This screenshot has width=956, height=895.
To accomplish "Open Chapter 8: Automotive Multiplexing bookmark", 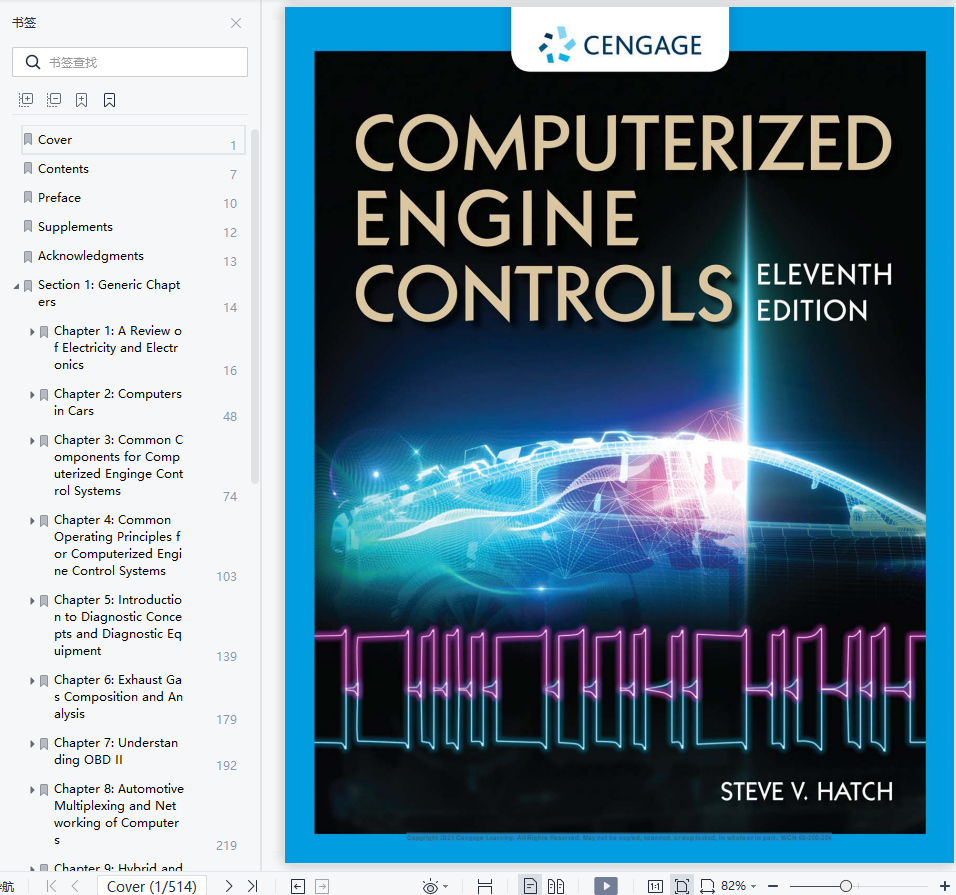I will (119, 814).
